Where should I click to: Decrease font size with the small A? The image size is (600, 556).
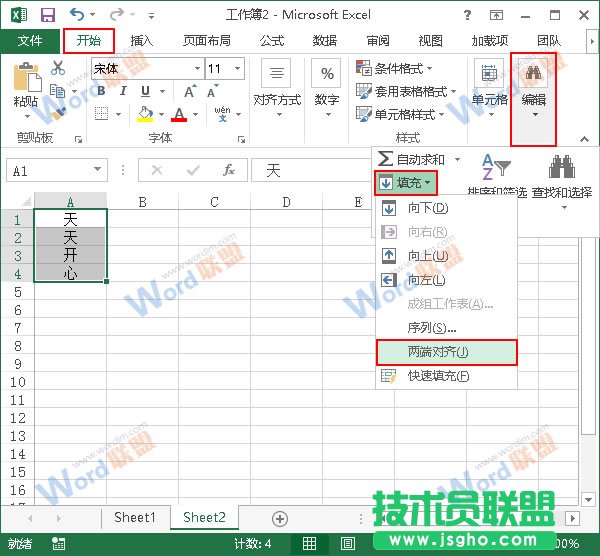click(212, 91)
